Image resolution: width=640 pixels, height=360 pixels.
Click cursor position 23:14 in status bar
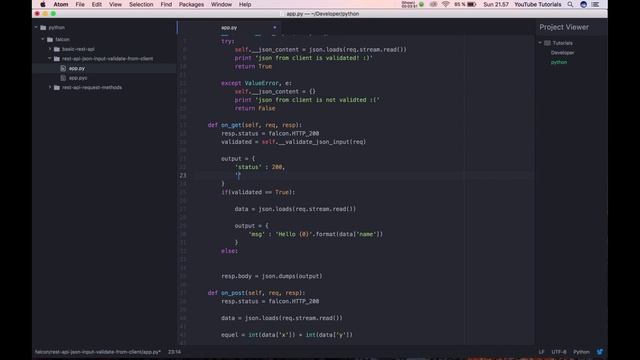tap(174, 352)
